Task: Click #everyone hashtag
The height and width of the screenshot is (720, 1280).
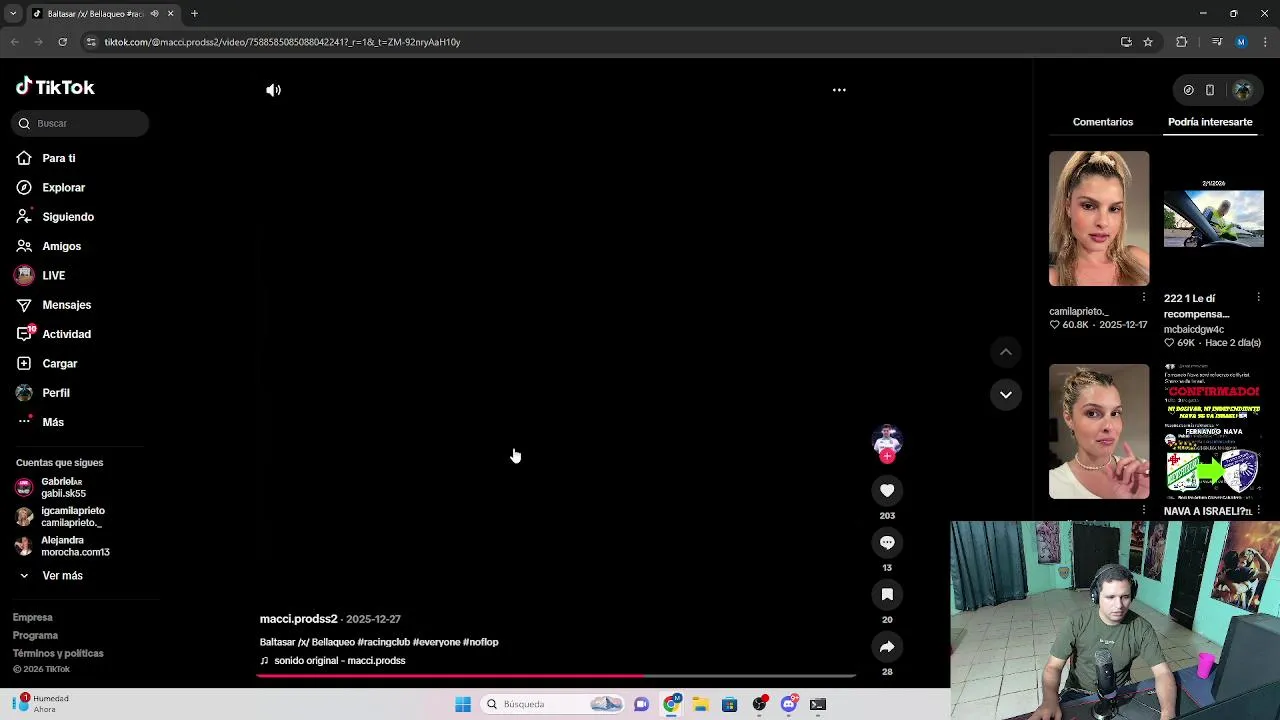Action: click(436, 642)
